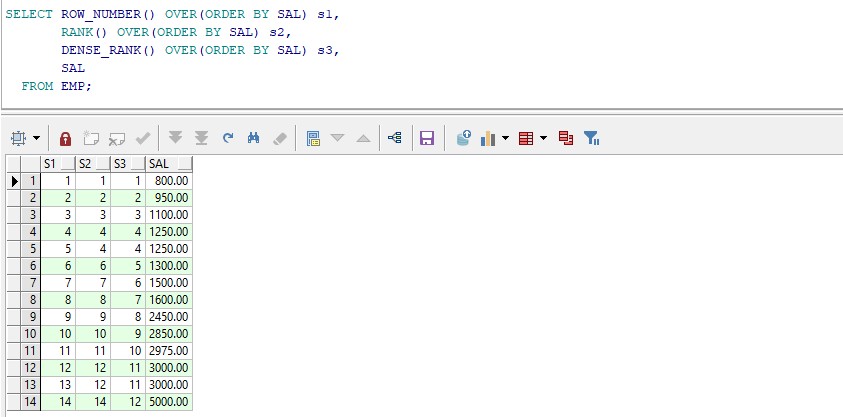
Task: Click the previous record up triangle
Action: (x=363, y=139)
